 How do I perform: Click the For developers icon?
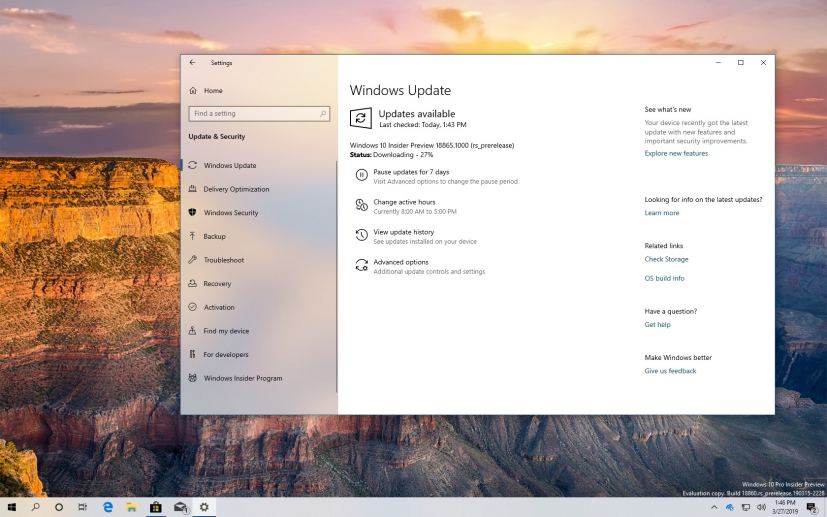pos(193,354)
